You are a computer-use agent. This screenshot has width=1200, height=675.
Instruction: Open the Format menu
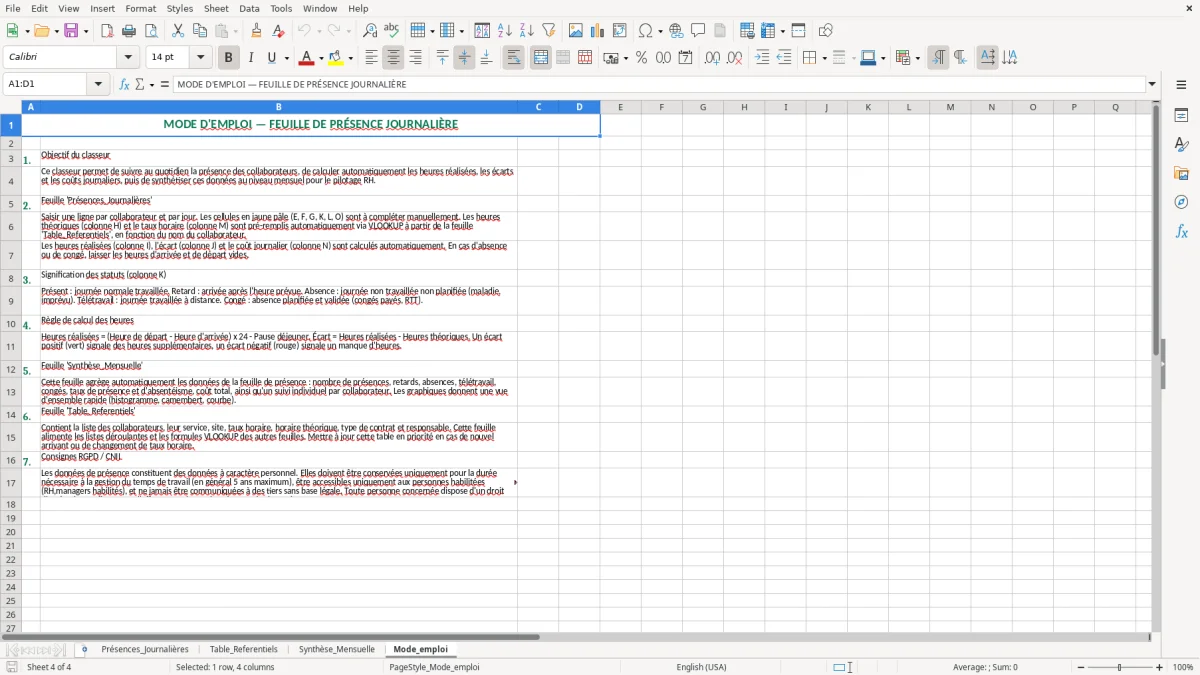140,8
